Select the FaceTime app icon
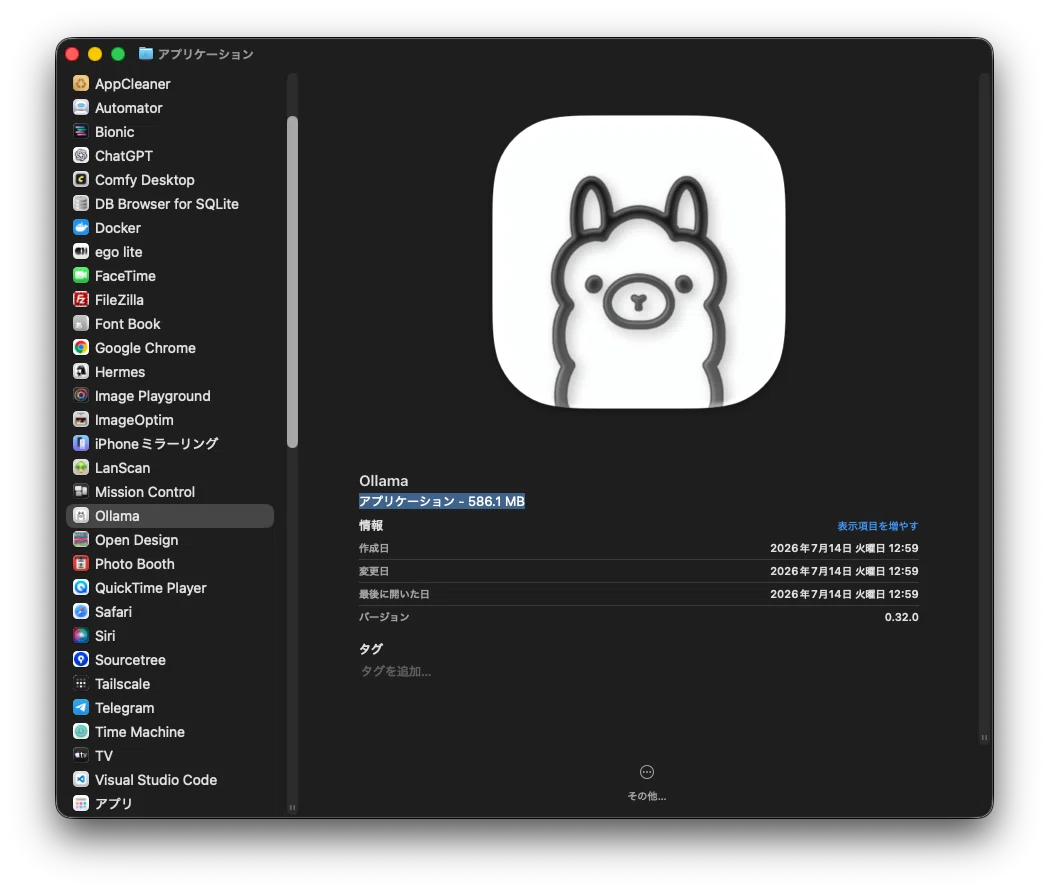This screenshot has height=892, width=1049. [81, 276]
